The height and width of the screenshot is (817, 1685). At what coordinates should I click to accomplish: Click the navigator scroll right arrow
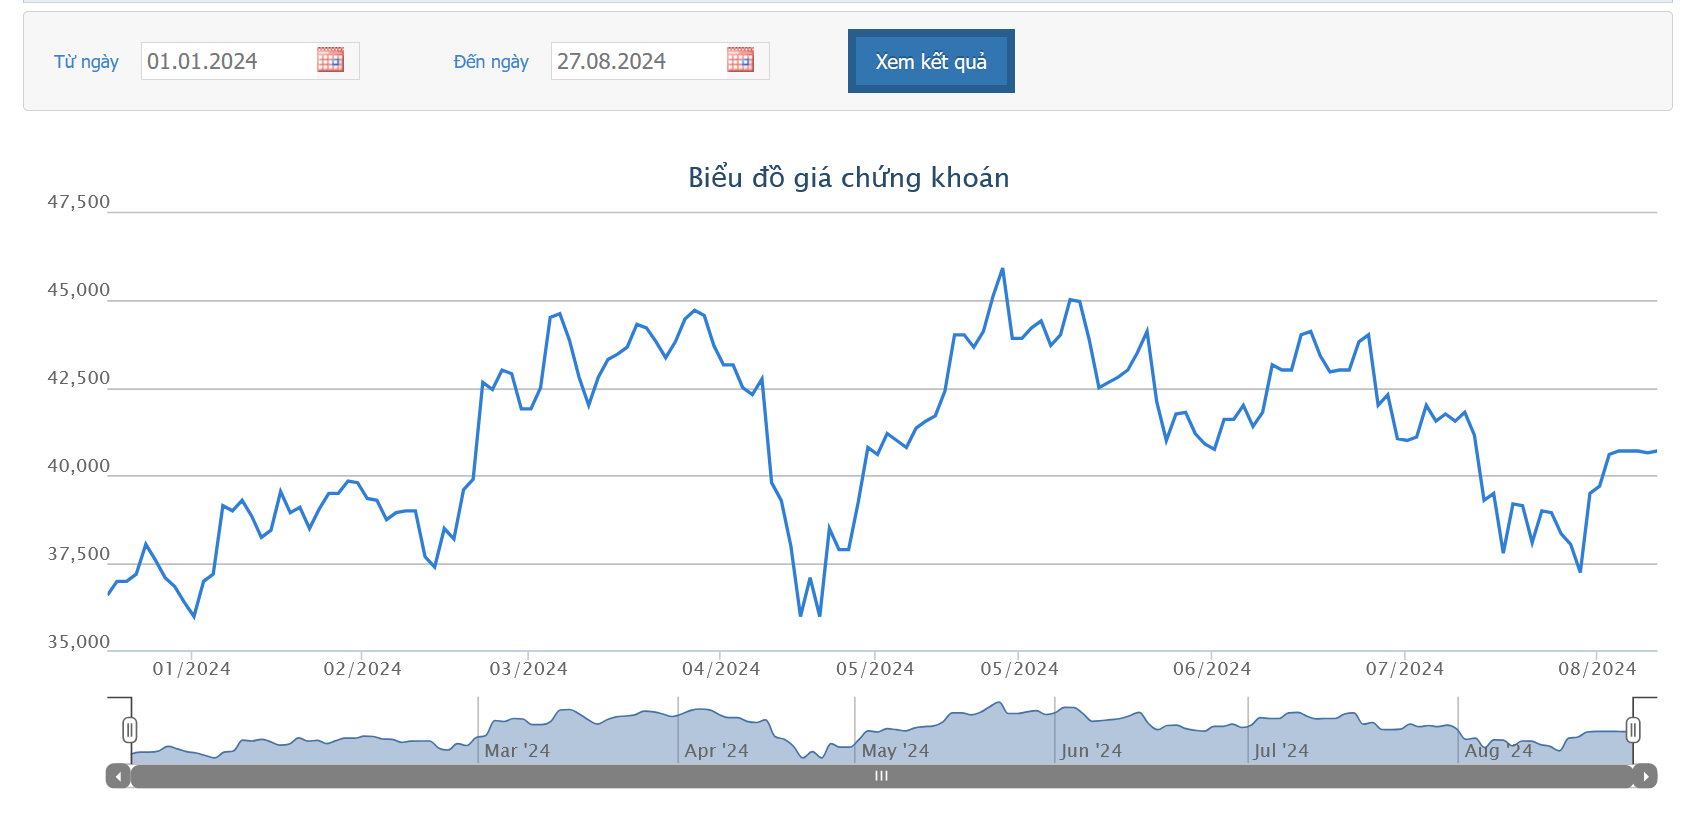point(1645,776)
